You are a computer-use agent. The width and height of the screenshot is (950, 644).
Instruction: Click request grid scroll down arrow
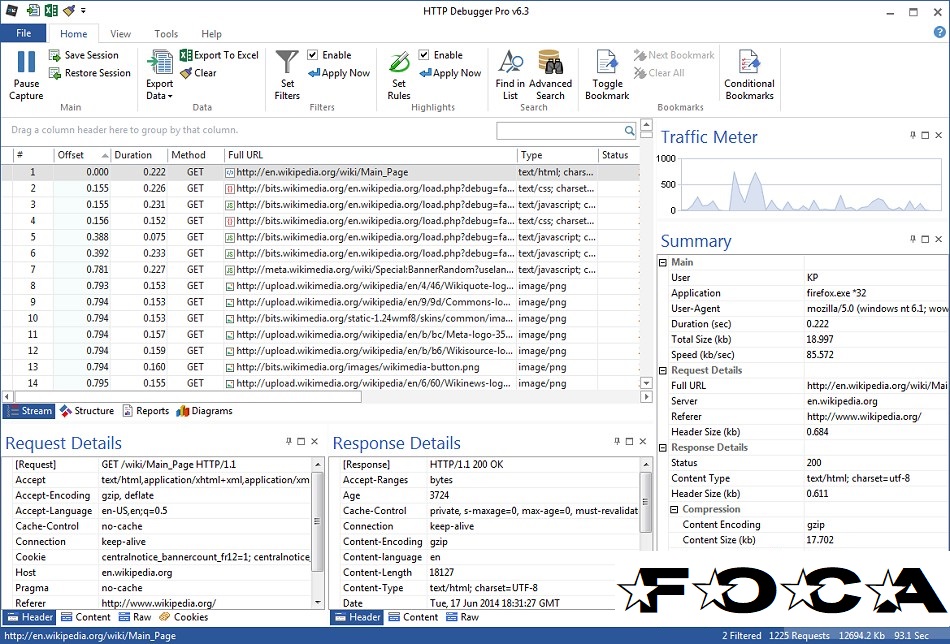tap(646, 383)
